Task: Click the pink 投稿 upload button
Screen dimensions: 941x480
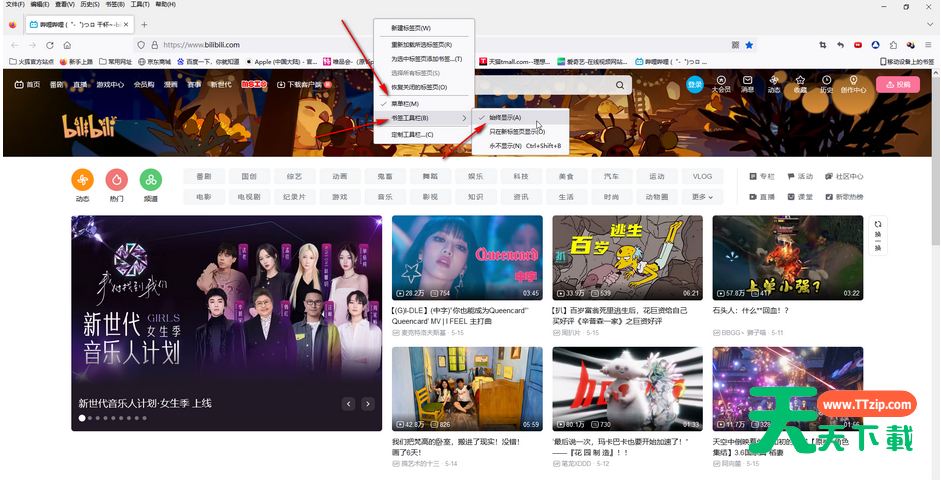Action: pos(898,85)
